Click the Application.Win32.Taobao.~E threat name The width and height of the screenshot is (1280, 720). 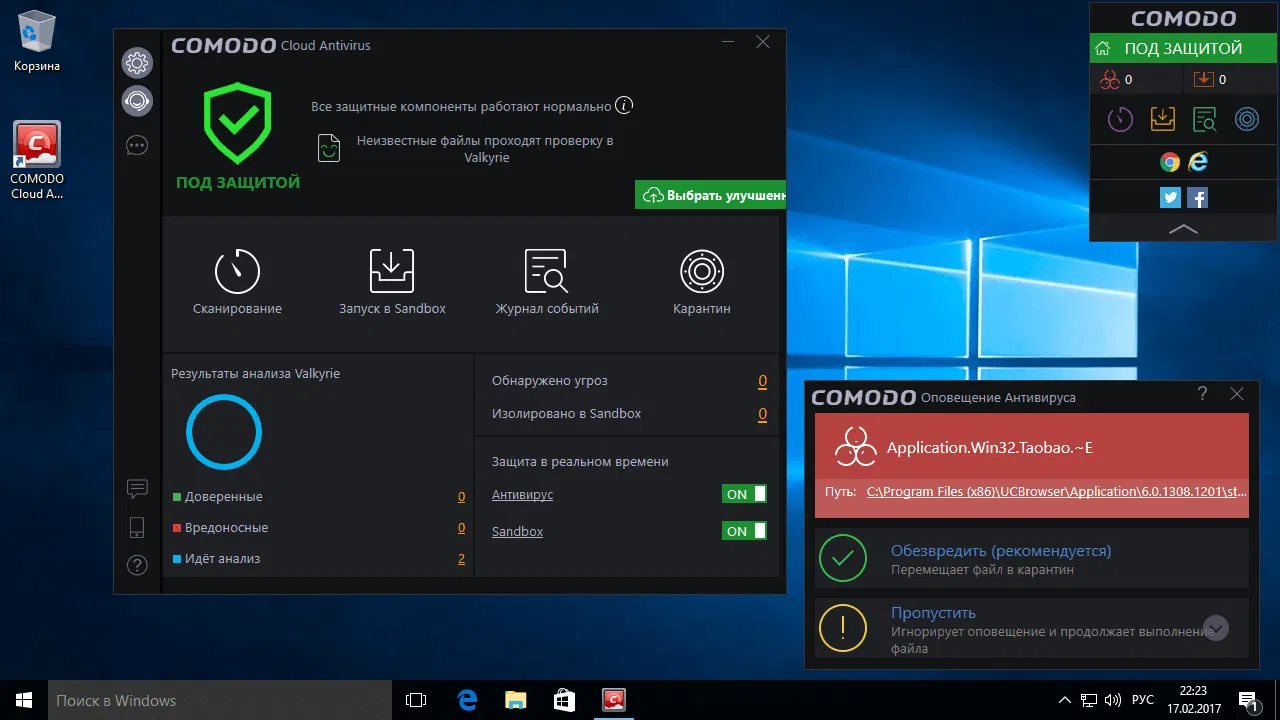pos(990,448)
